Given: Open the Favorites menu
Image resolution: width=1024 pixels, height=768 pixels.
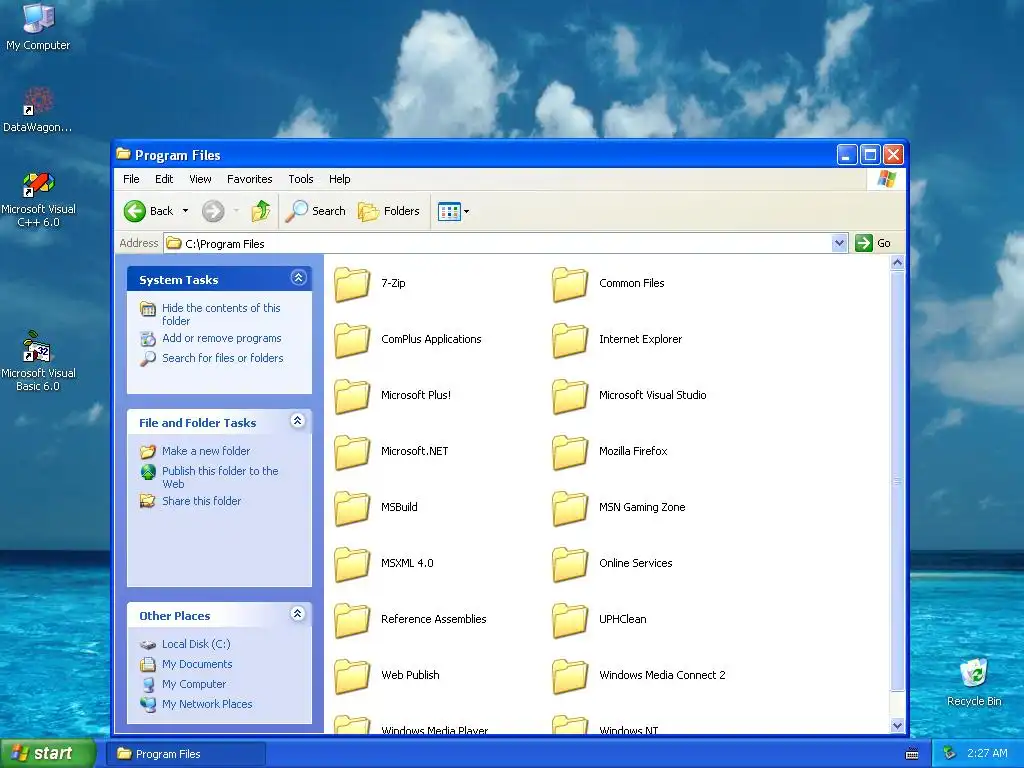Looking at the screenshot, I should (249, 179).
